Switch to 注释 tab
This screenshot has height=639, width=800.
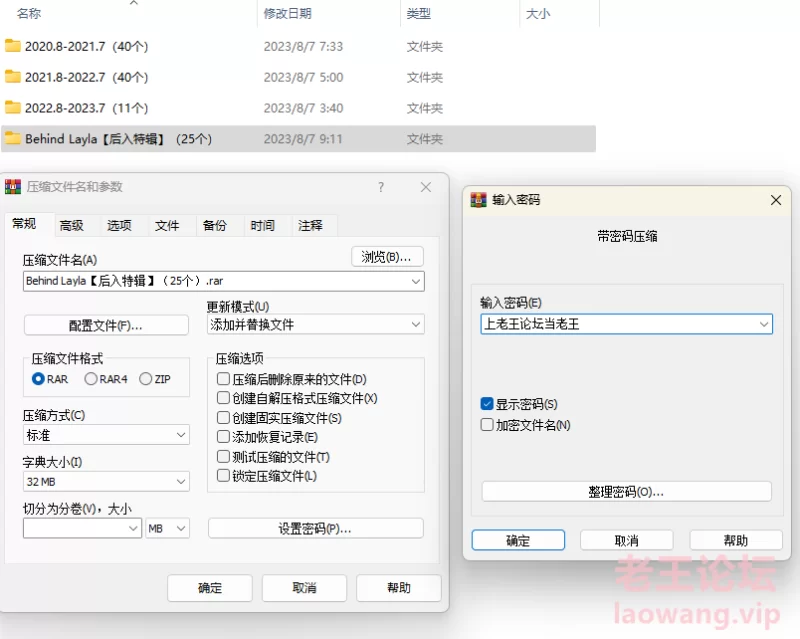coord(310,226)
